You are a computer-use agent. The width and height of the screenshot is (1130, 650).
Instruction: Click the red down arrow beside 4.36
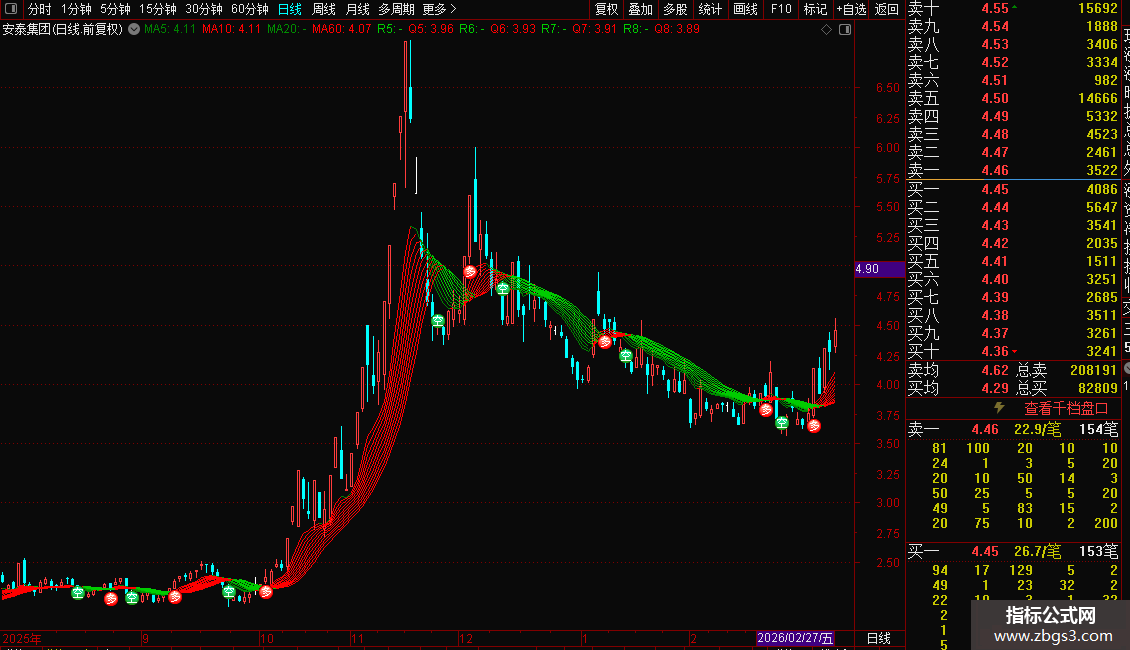coord(1014,352)
